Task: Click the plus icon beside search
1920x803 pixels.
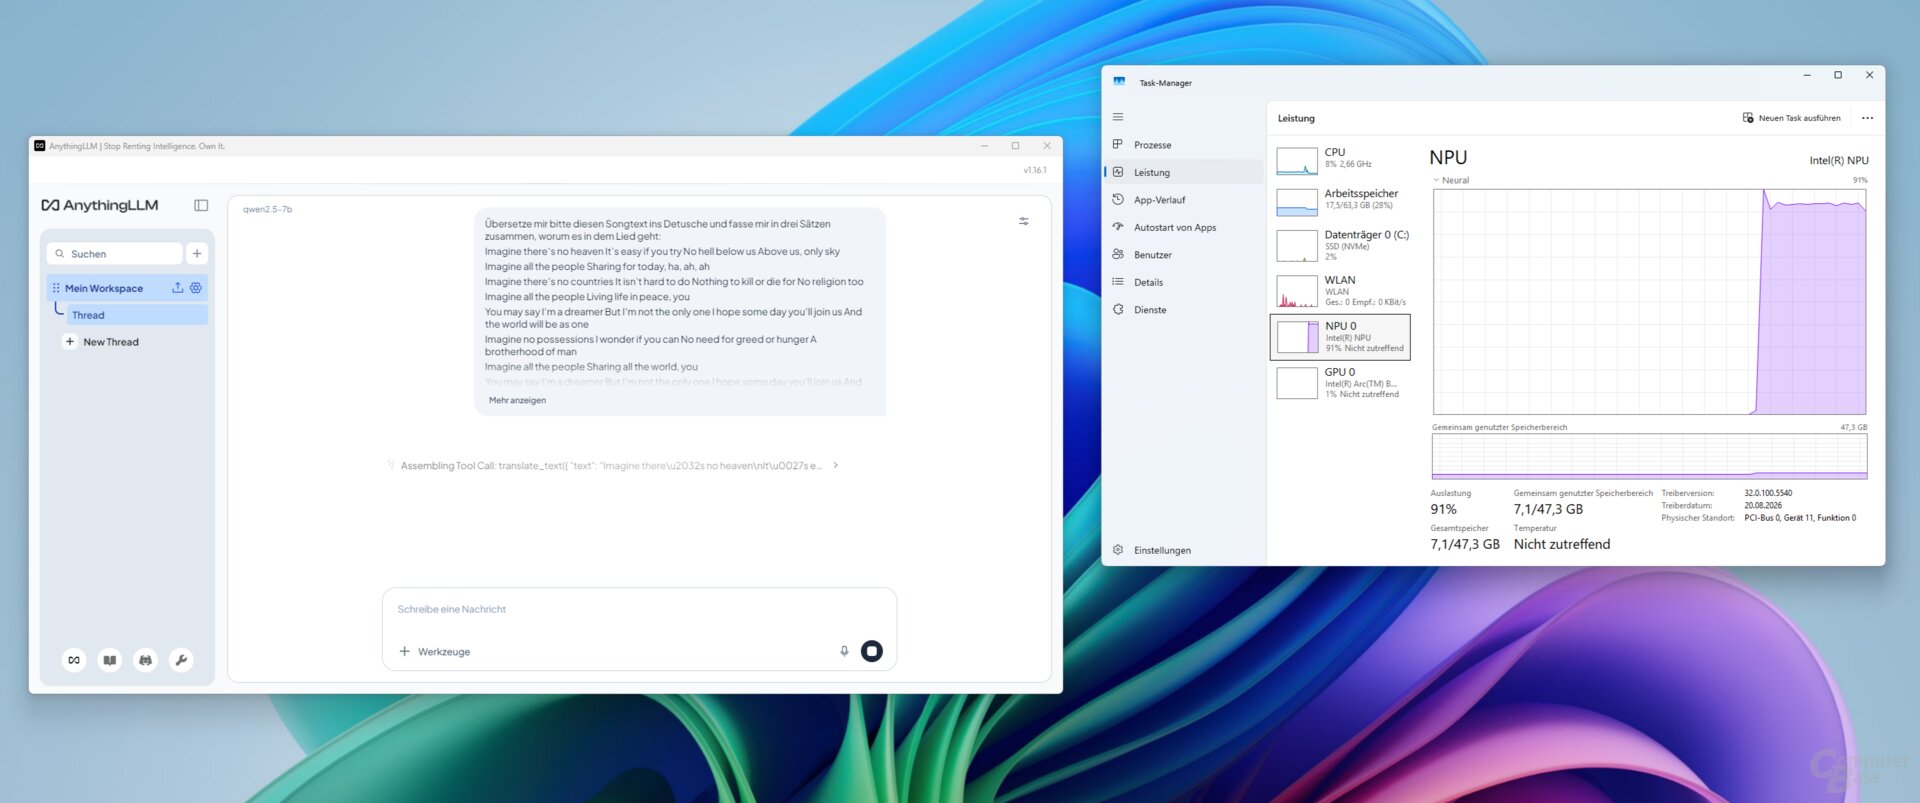Action: 197,254
